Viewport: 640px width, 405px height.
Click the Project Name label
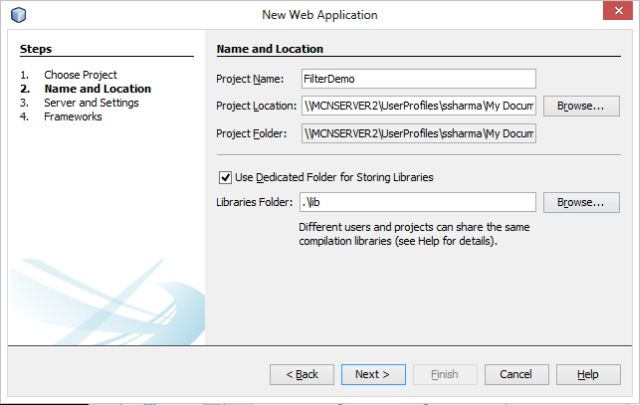coord(251,79)
